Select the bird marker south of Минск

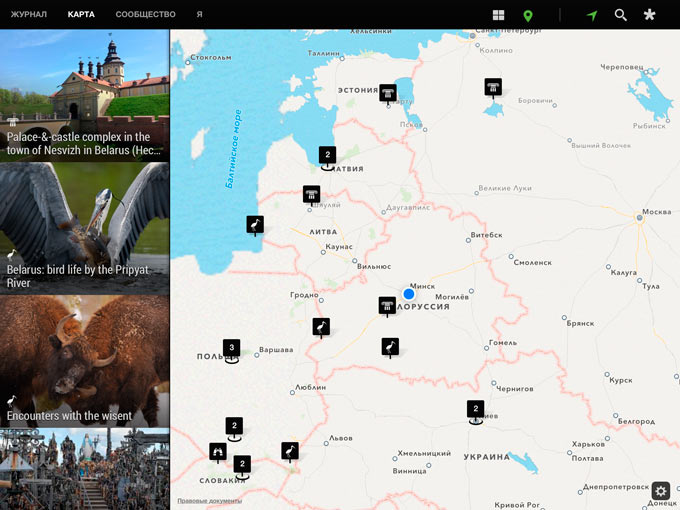point(390,347)
